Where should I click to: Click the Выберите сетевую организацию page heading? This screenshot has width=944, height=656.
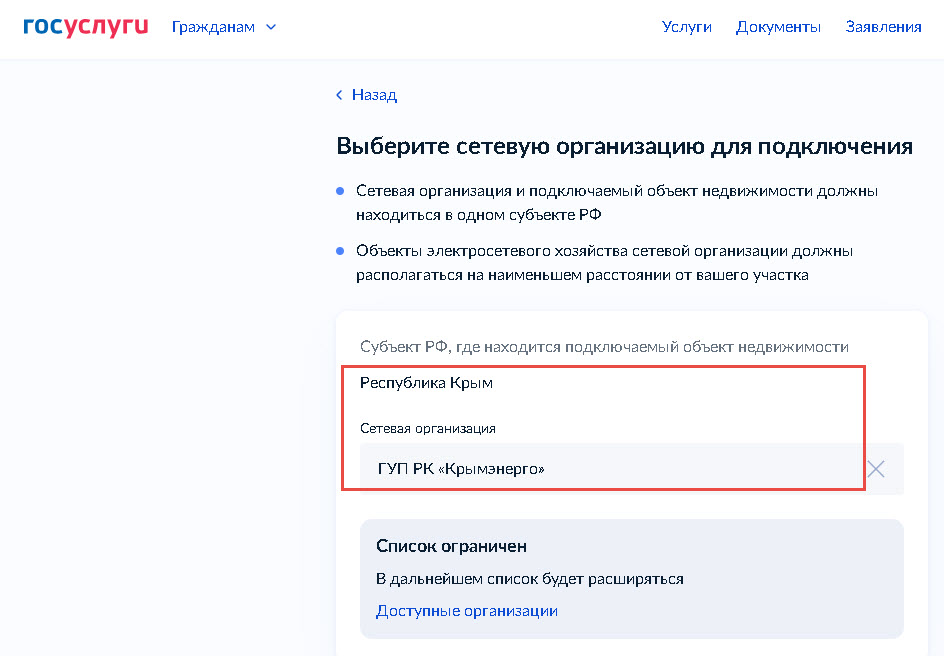pyautogui.click(x=624, y=146)
